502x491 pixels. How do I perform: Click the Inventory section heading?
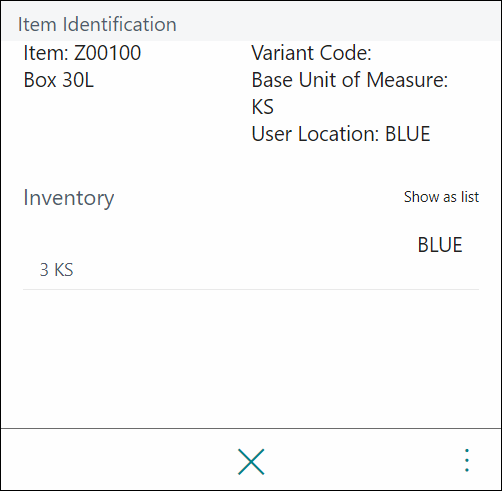[69, 198]
